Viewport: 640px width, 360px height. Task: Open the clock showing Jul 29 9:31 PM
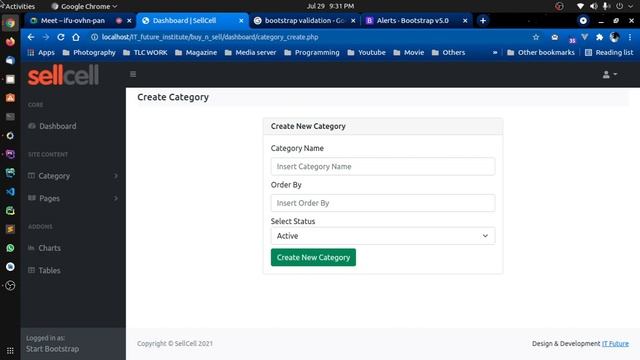point(330,6)
